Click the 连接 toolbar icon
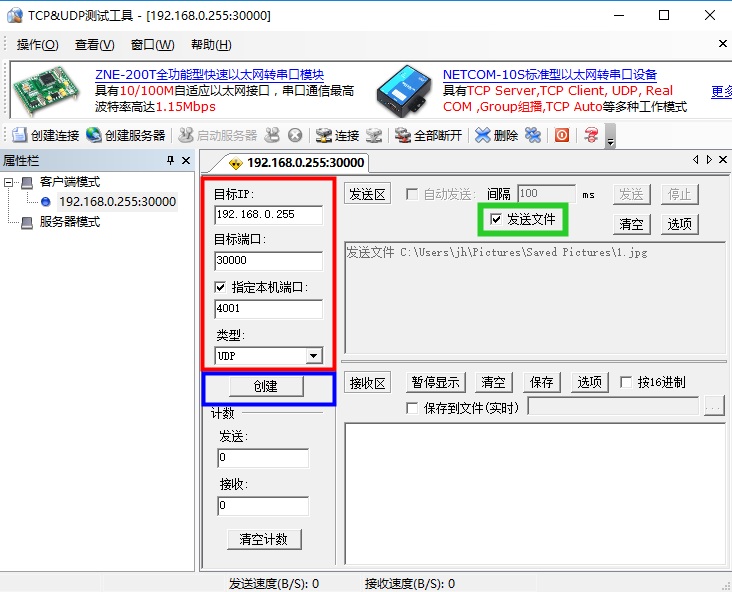The height and width of the screenshot is (592, 732). pos(324,135)
